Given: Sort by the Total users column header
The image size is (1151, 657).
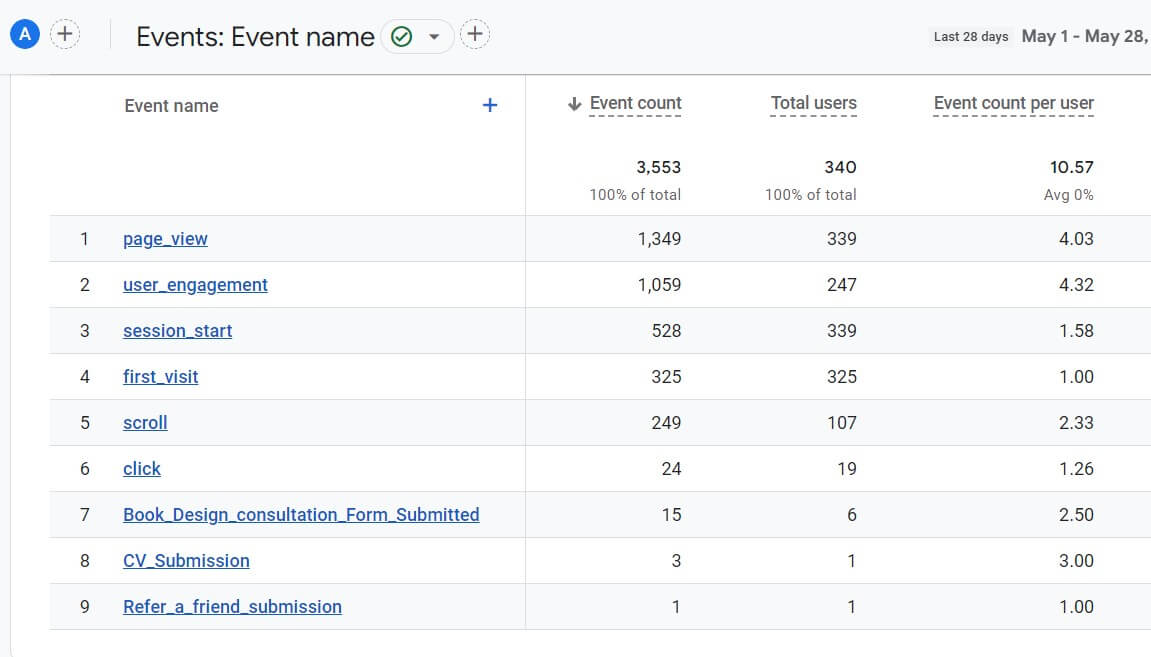Looking at the screenshot, I should 813,103.
